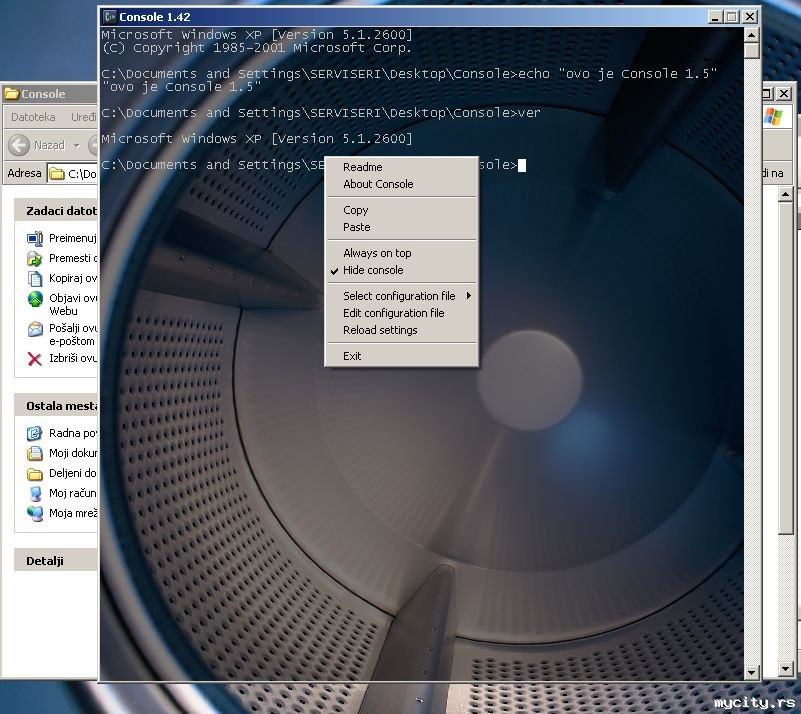Screen dimensions: 801x714
Task: Click the red X Izbriši delete icon
Action: click(x=35, y=358)
